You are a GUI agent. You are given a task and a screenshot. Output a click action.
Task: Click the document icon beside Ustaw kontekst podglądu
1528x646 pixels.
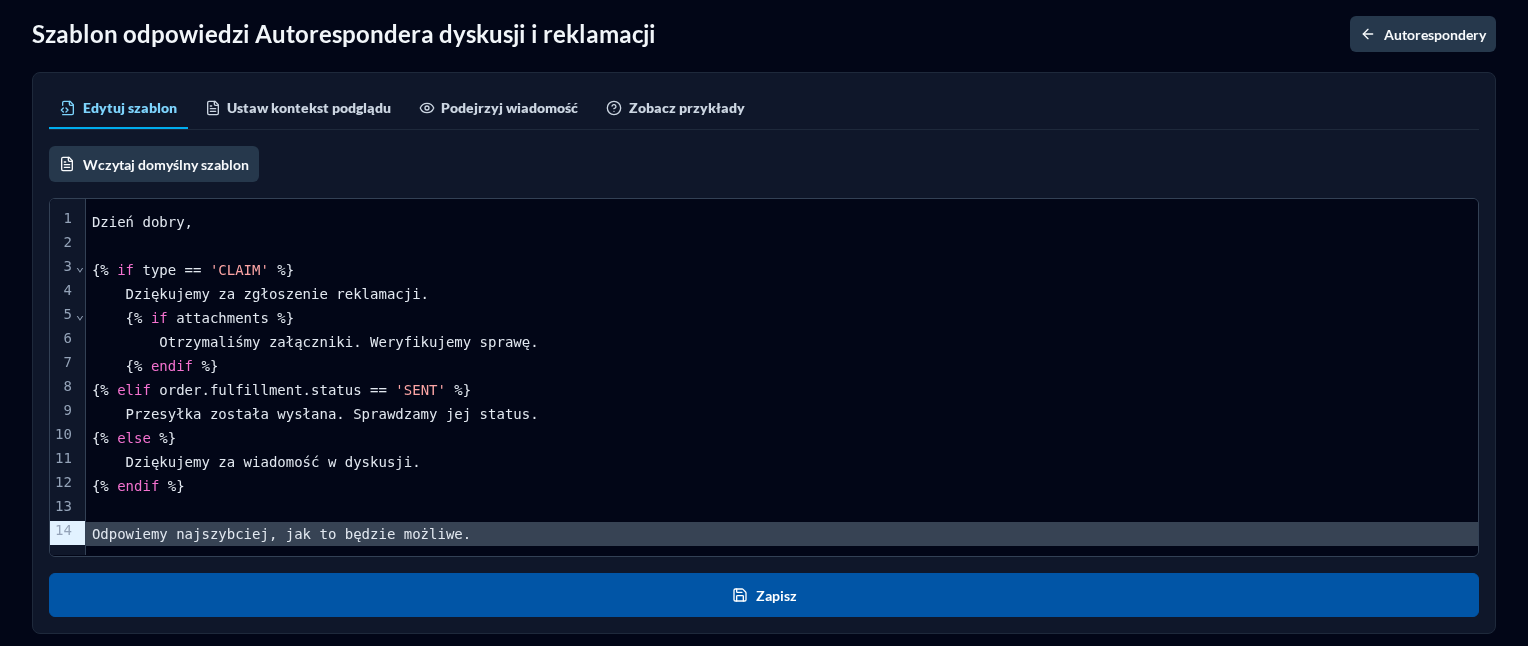click(213, 108)
